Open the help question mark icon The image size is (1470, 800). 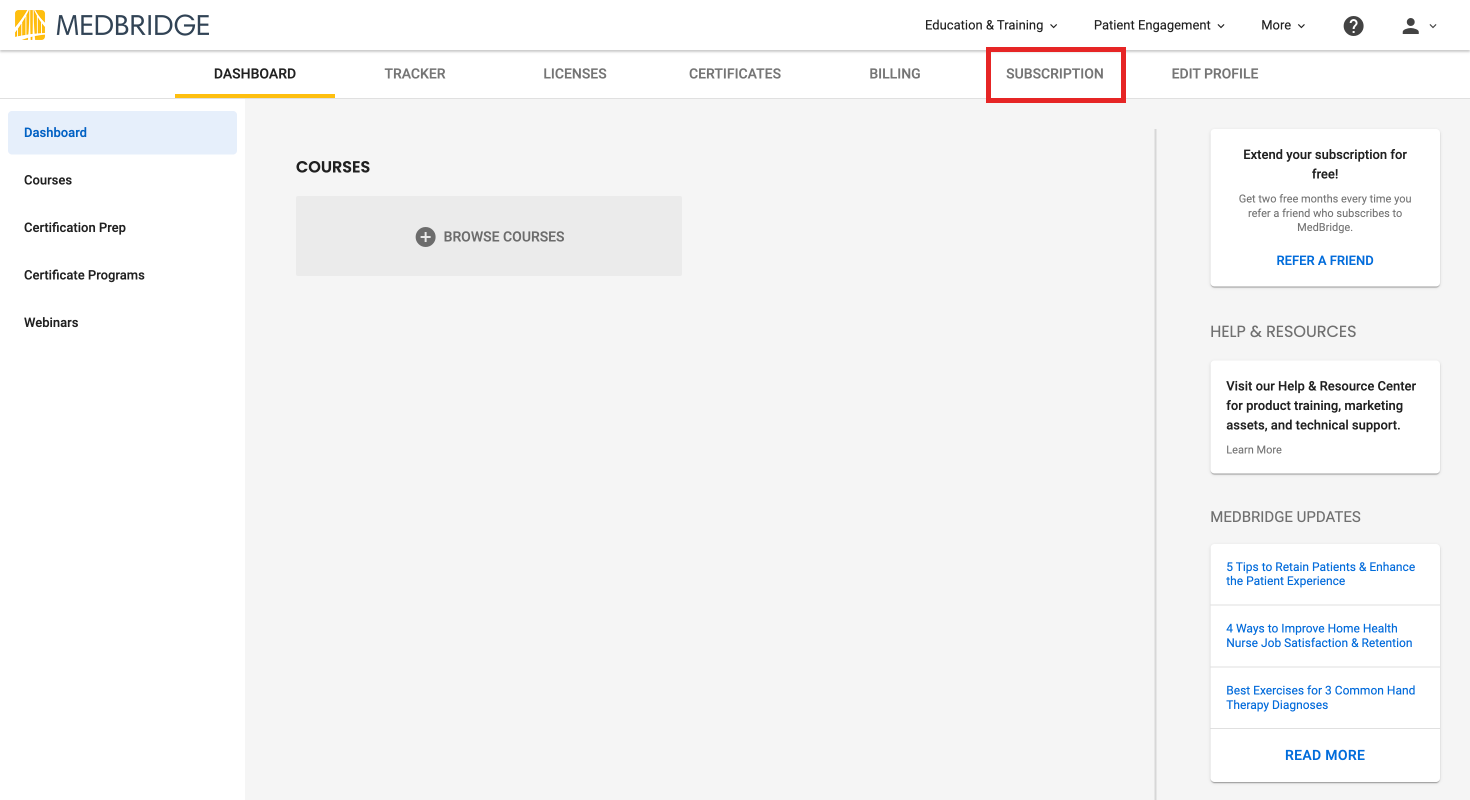click(x=1353, y=26)
